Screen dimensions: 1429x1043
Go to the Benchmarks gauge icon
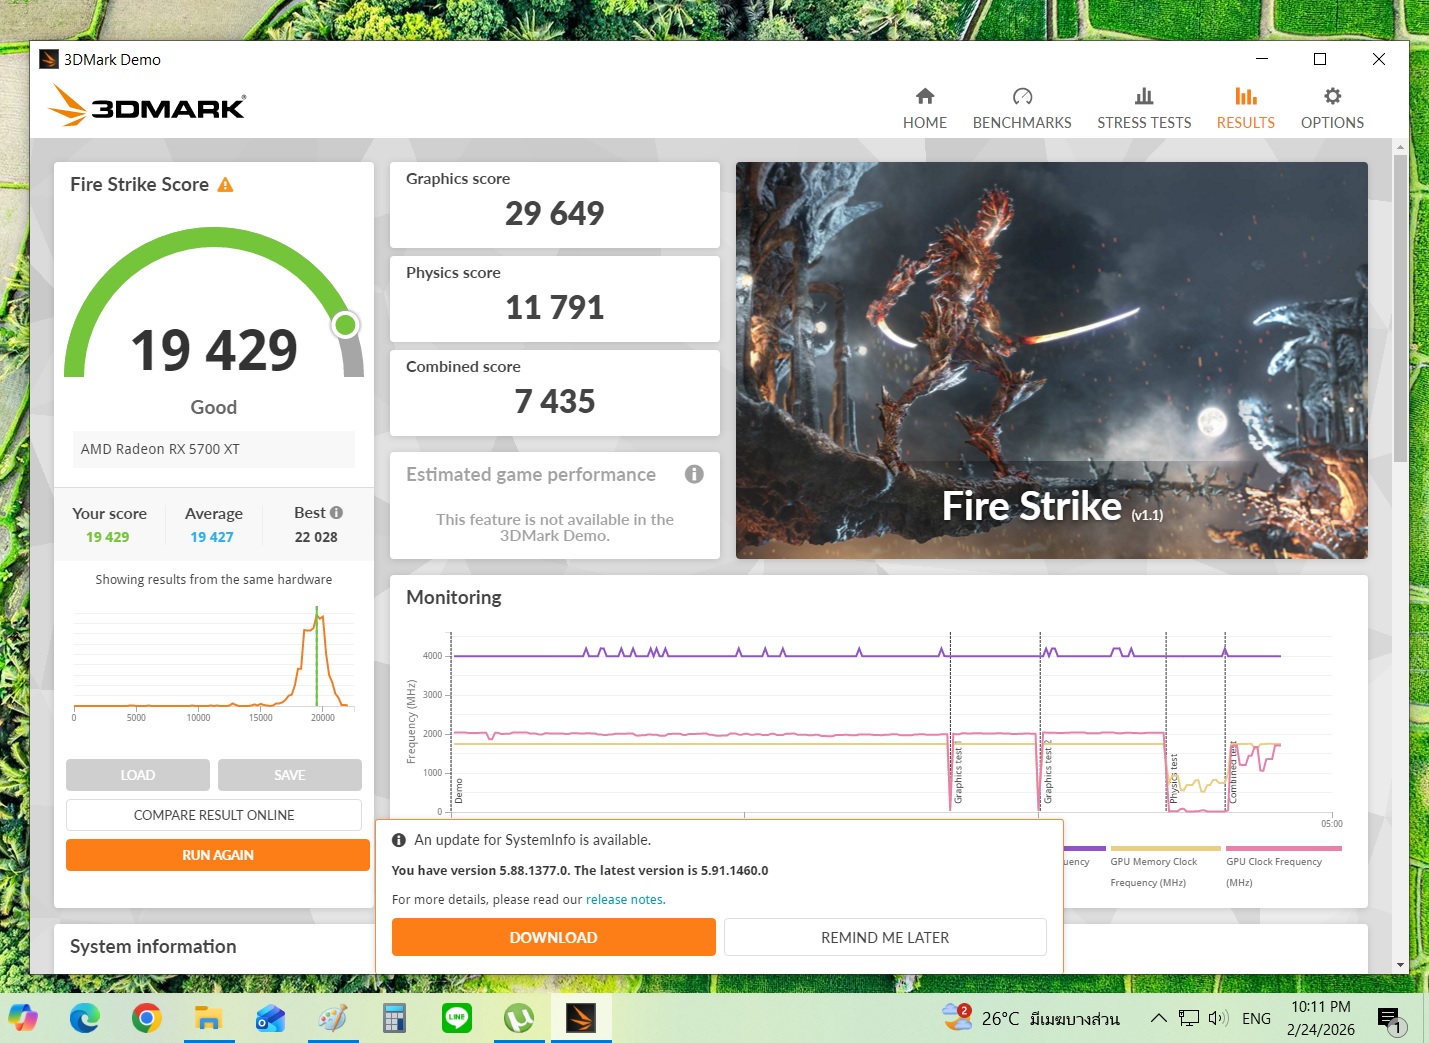click(1021, 97)
